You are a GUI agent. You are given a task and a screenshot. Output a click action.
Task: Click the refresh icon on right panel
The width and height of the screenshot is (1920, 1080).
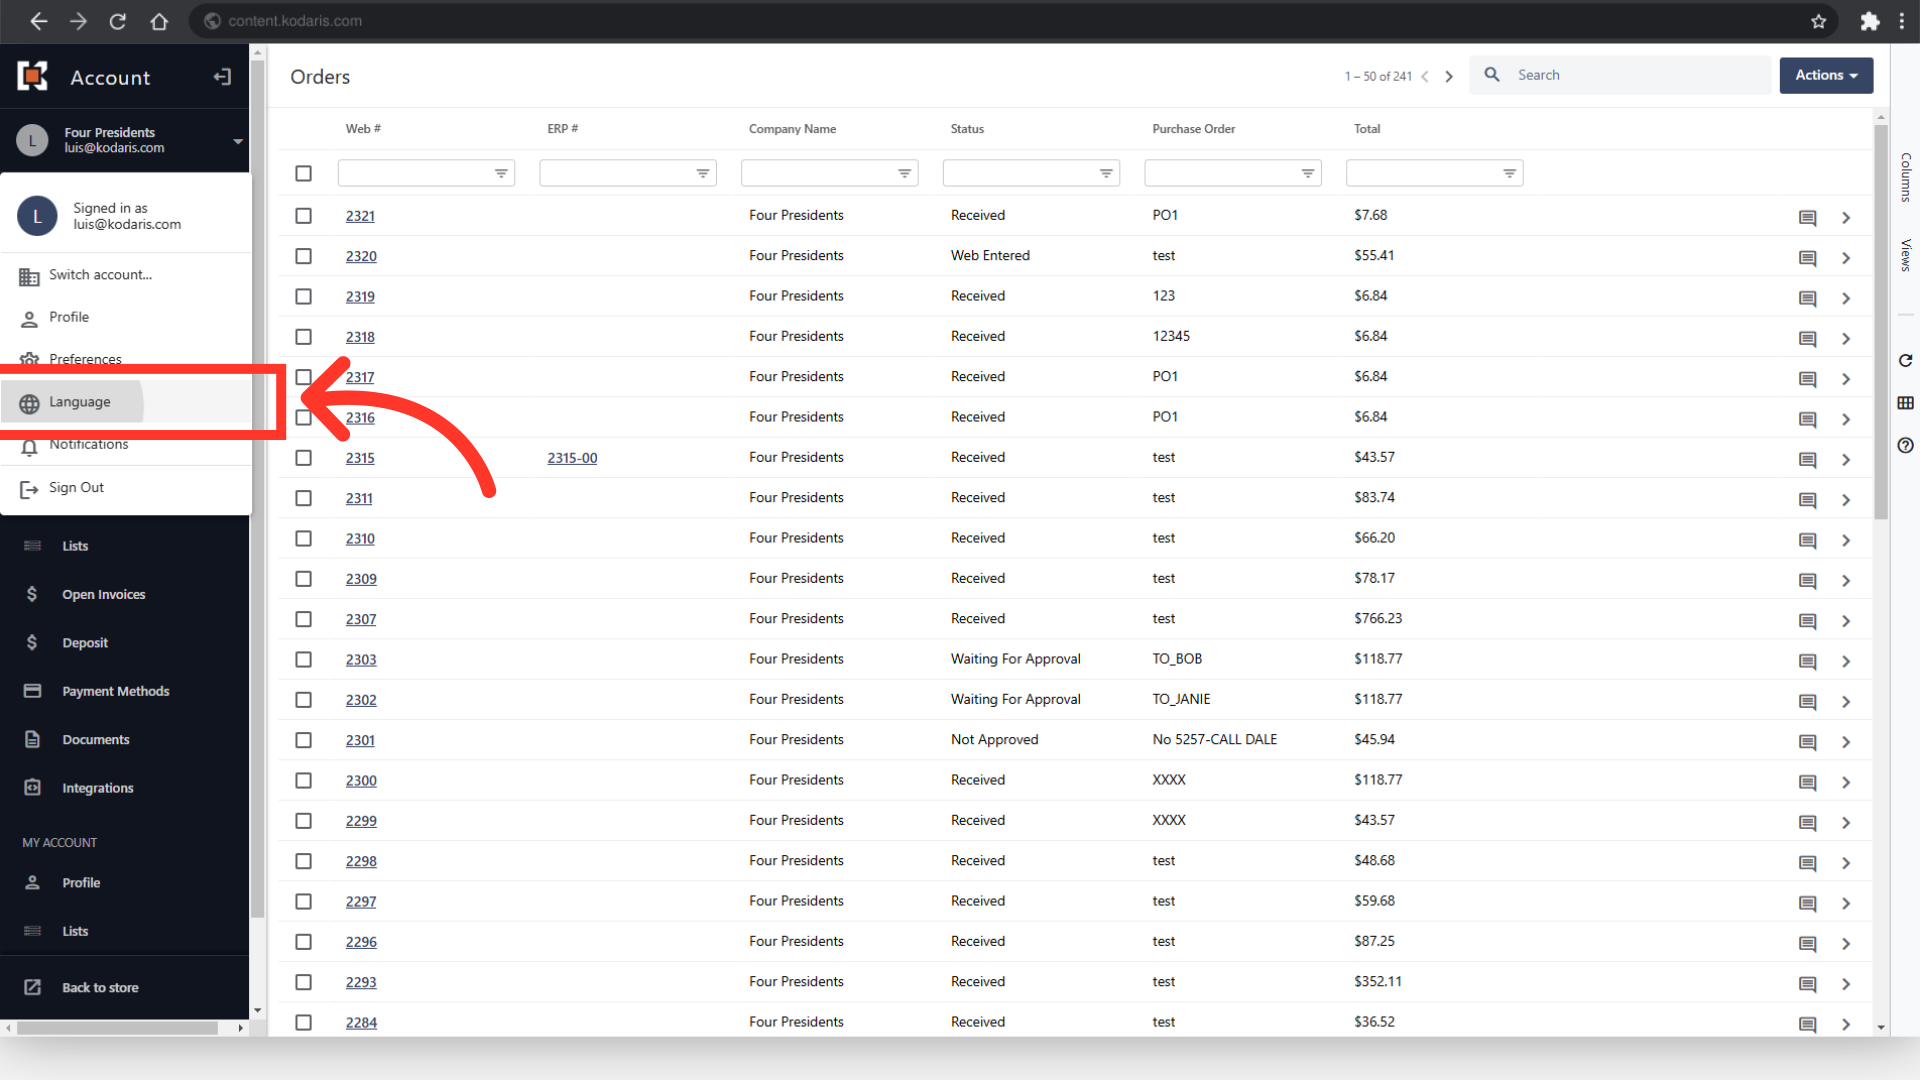[x=1905, y=360]
